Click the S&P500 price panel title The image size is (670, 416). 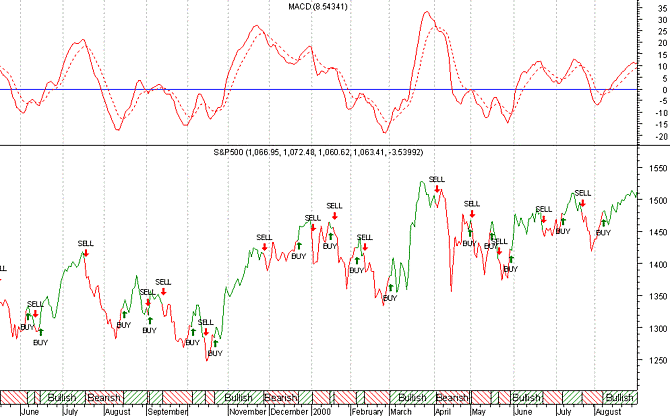(x=318, y=152)
